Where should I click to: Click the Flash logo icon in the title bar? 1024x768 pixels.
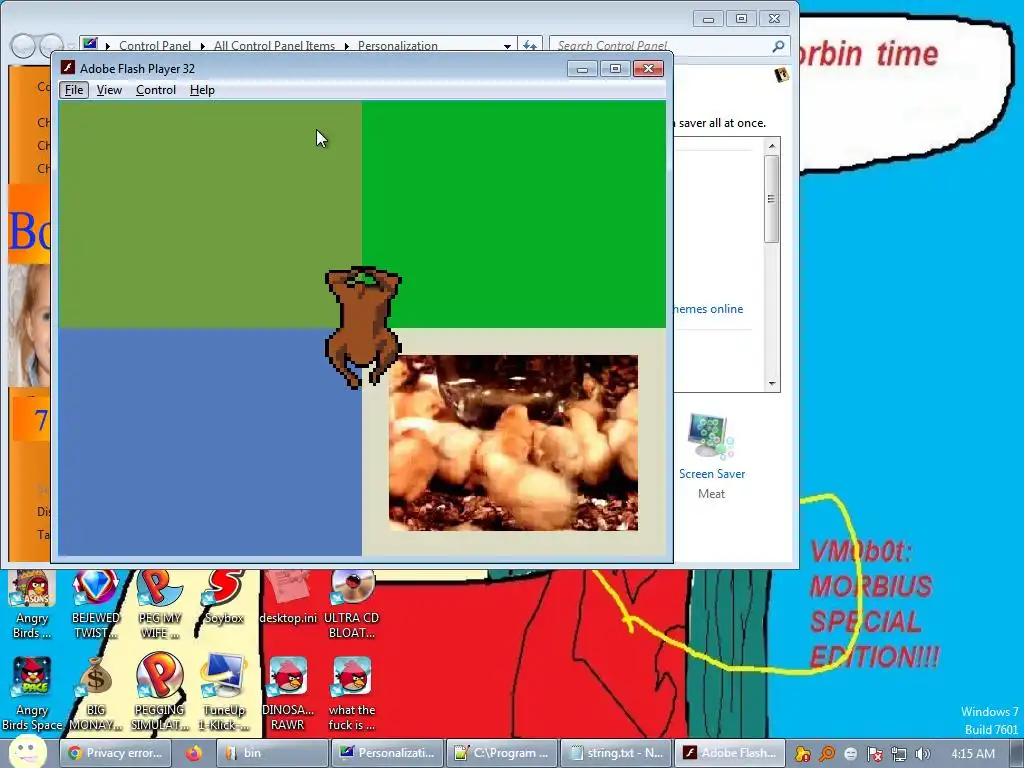pos(67,68)
